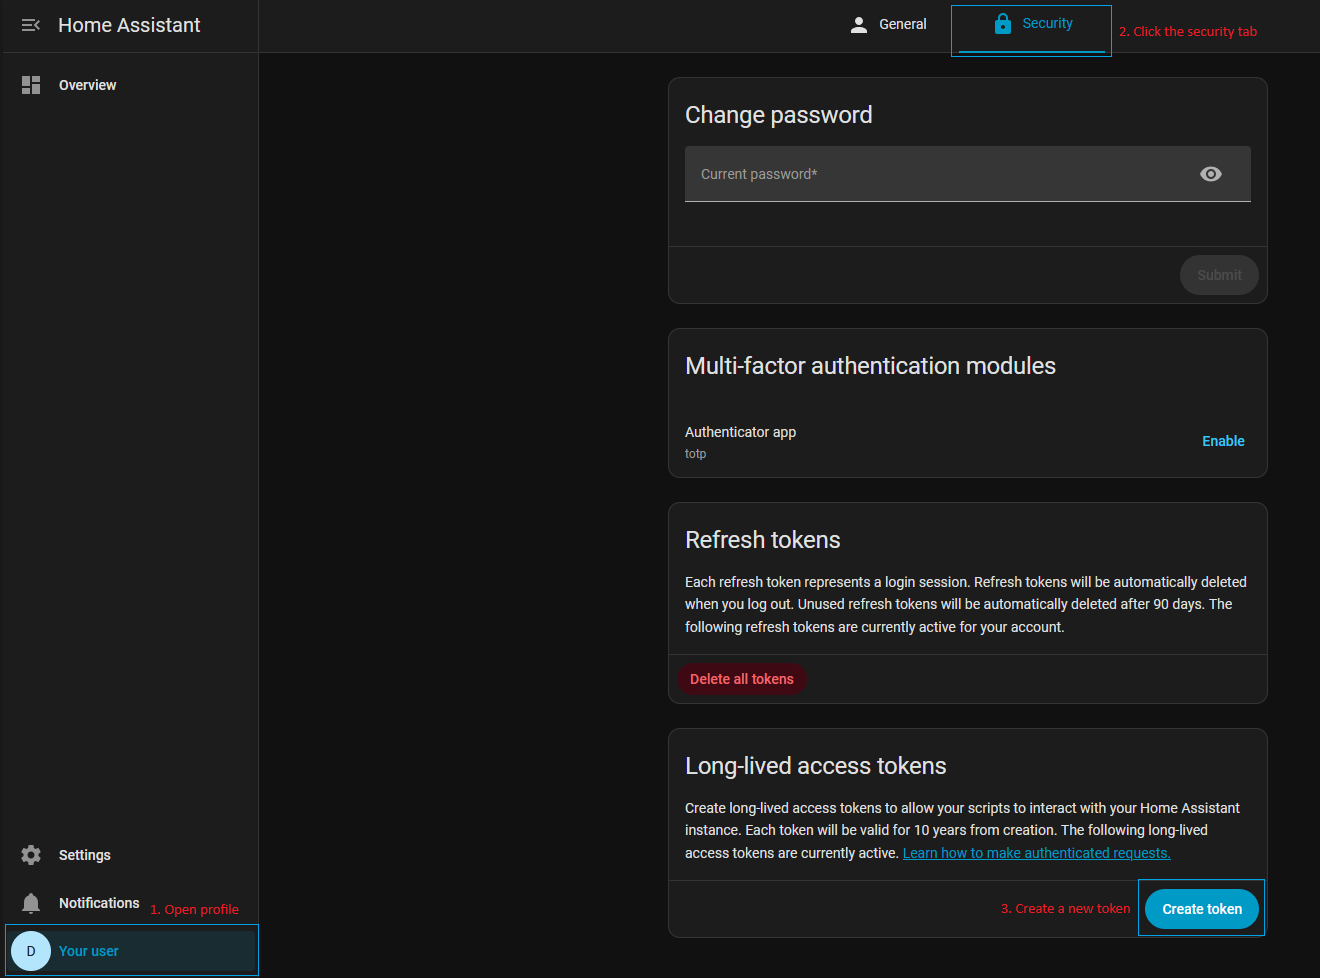
Task: Click the refresh token description paragraph
Action: 966,604
